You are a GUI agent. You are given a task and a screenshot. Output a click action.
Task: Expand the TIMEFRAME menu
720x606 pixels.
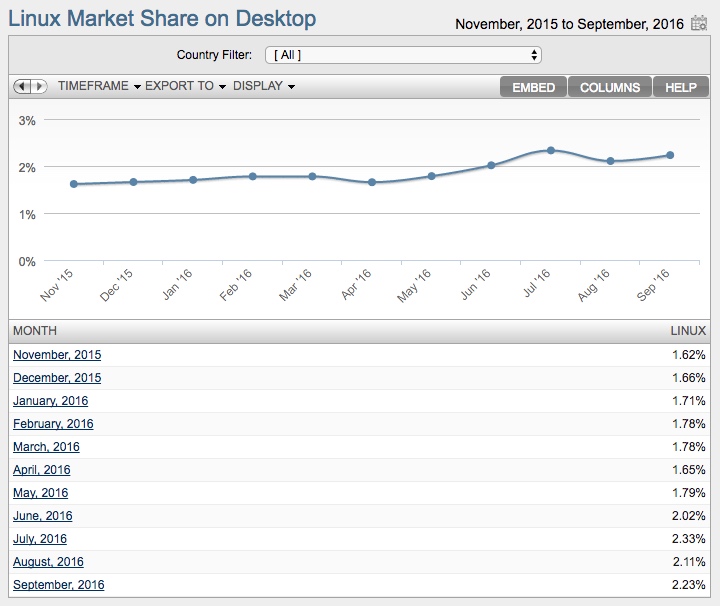99,87
